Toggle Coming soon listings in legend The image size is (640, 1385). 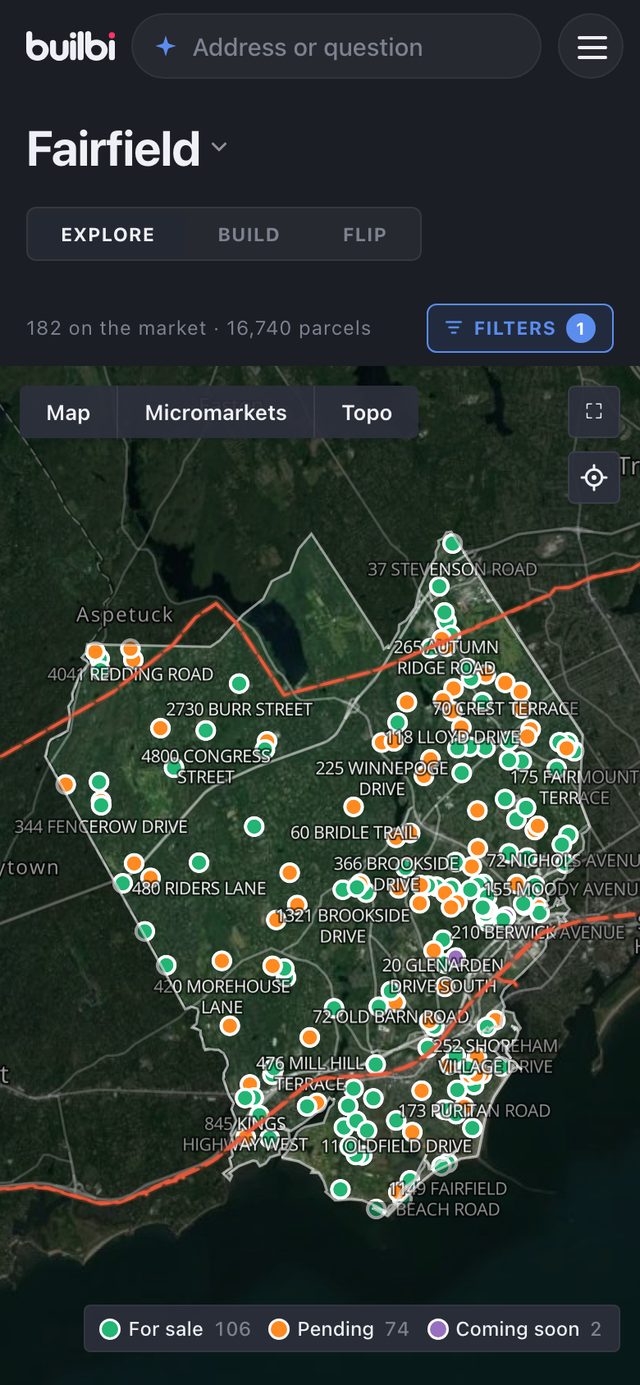tap(515, 1329)
